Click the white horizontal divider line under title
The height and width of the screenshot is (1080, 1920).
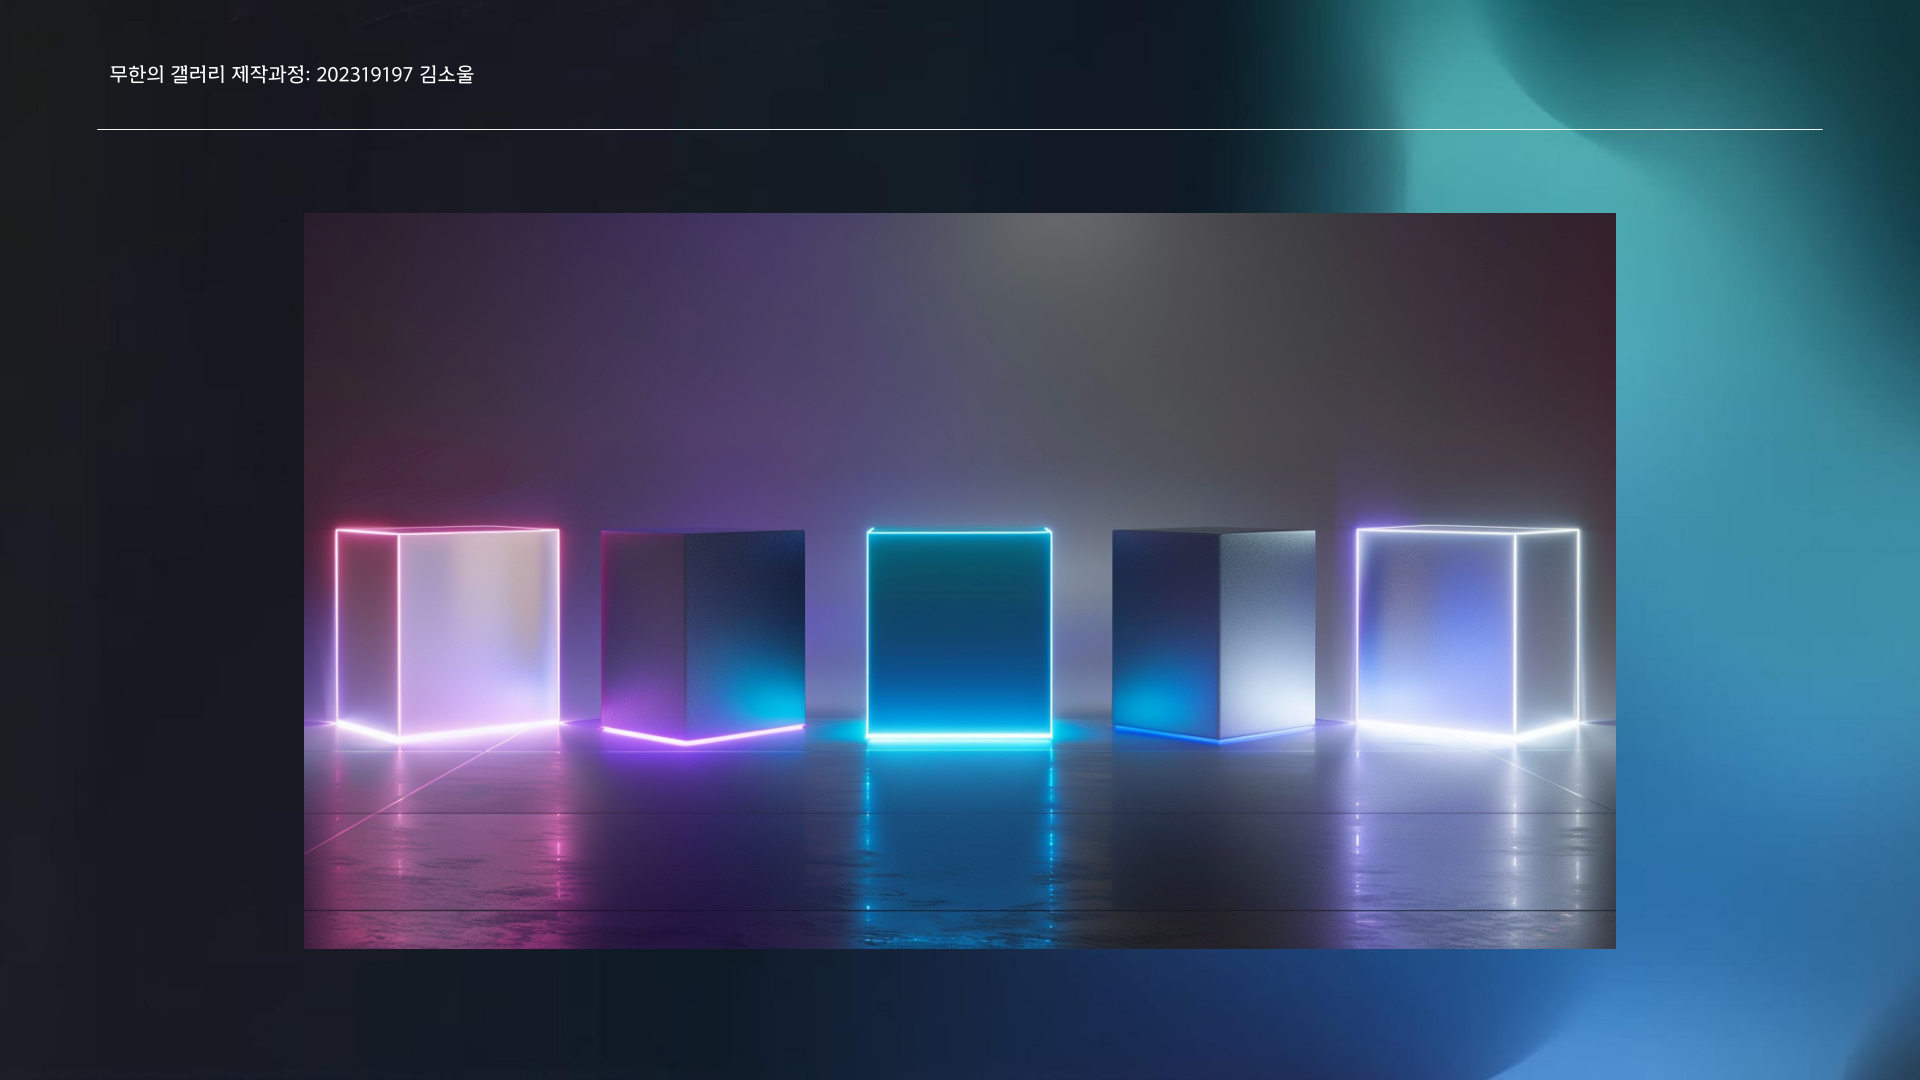click(958, 129)
